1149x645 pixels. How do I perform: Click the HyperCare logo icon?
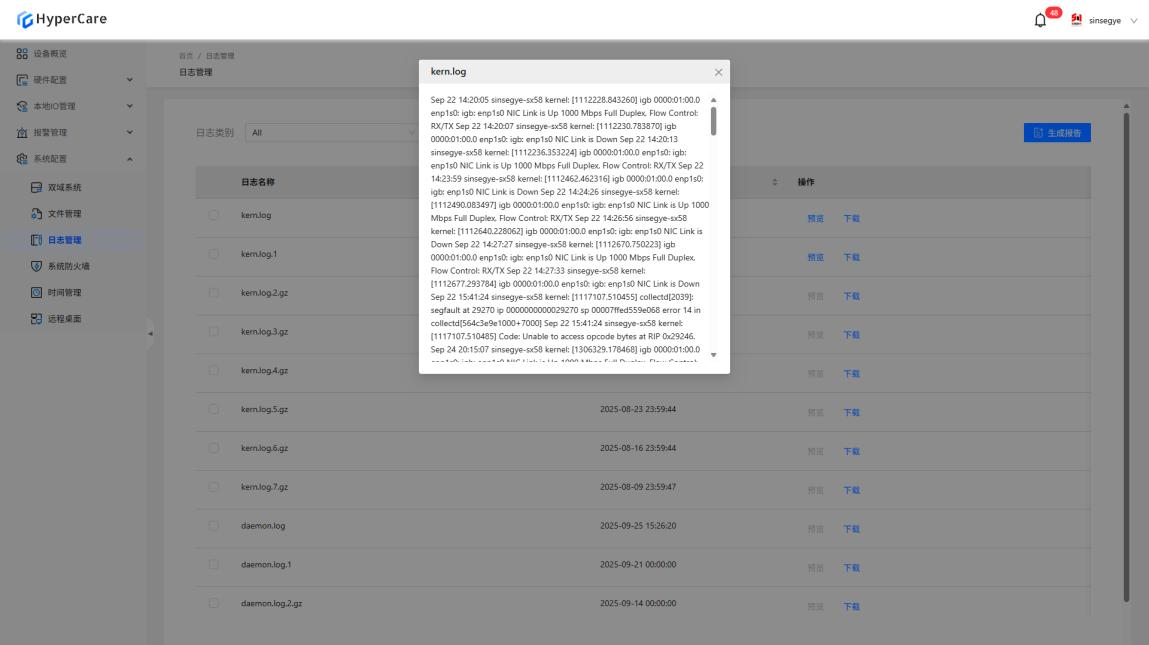[25, 20]
